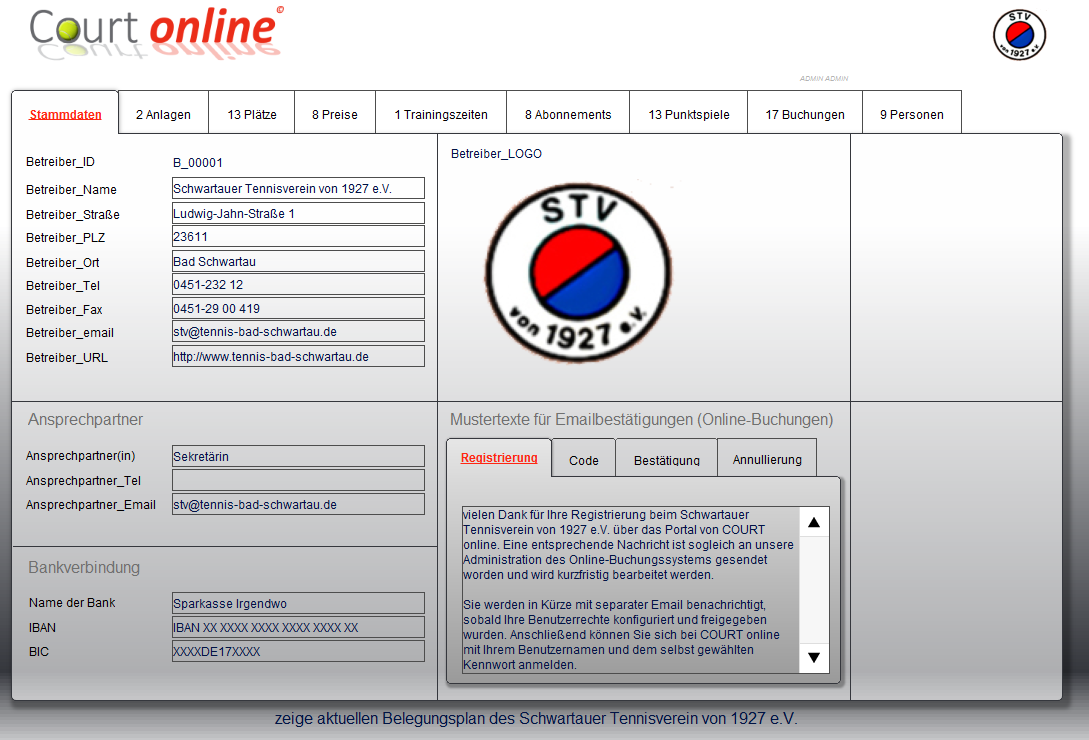
Task: Click the Ansprechpartner_Email label
Action: pos(91,504)
